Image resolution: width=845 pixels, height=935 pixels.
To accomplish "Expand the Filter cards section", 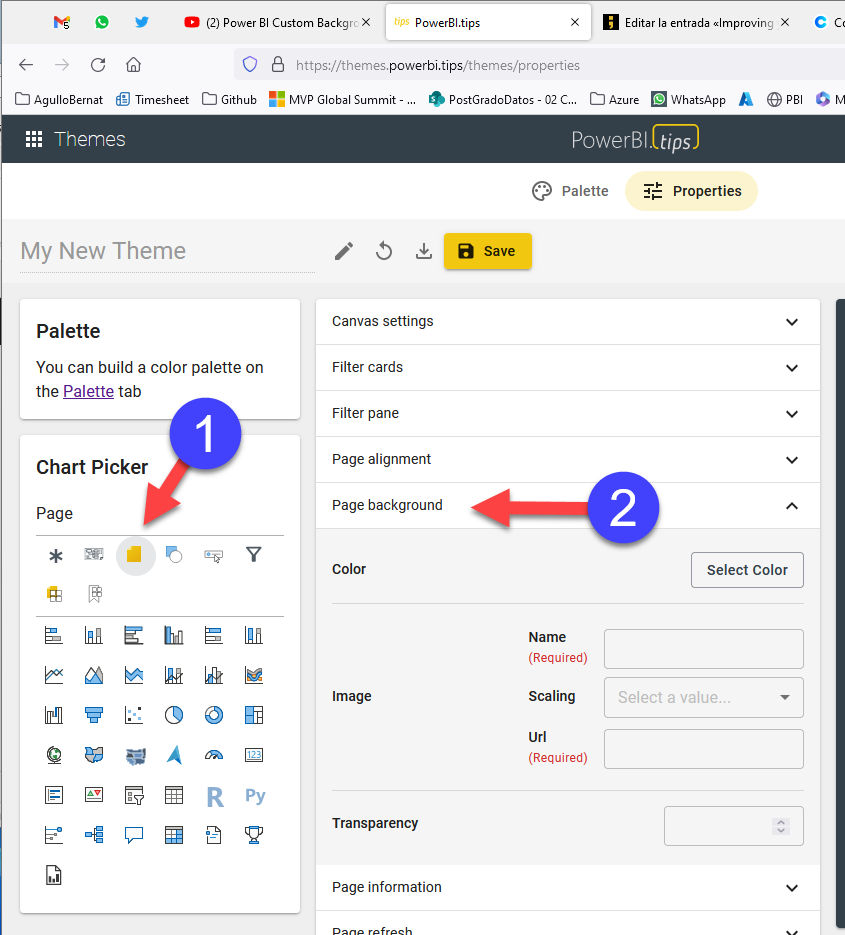I will pyautogui.click(x=568, y=367).
